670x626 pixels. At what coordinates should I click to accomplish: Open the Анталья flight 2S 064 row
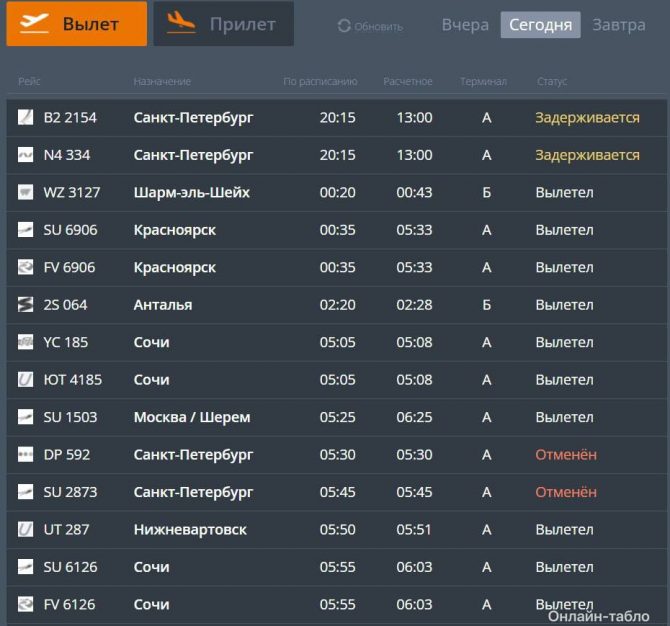(163, 305)
